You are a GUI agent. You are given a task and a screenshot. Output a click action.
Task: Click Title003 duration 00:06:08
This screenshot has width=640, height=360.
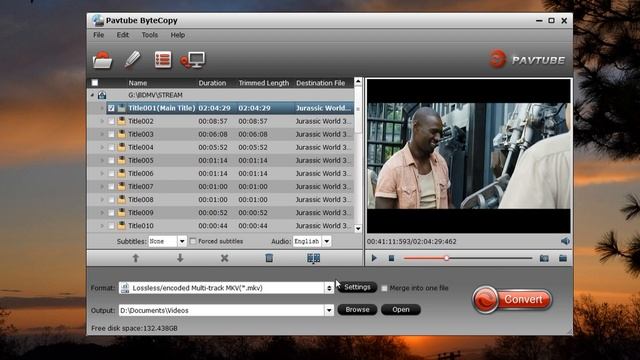213,134
